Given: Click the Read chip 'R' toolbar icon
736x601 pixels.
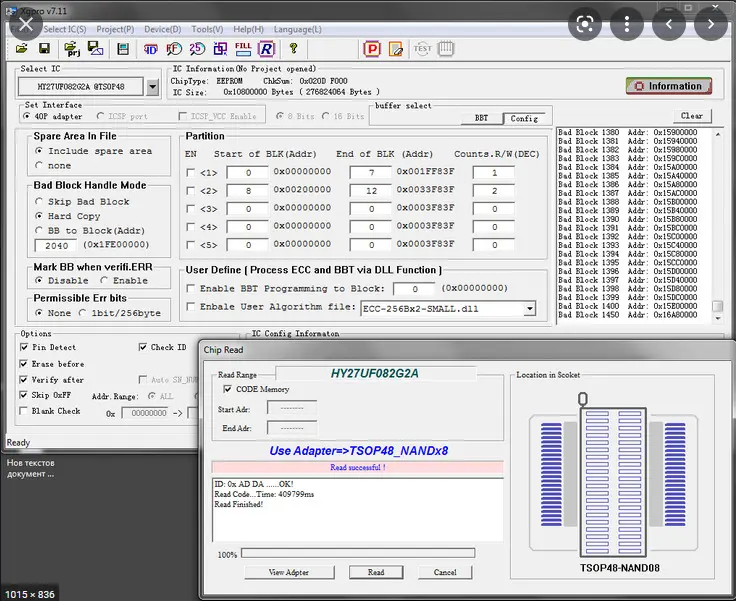Looking at the screenshot, I should pos(266,48).
